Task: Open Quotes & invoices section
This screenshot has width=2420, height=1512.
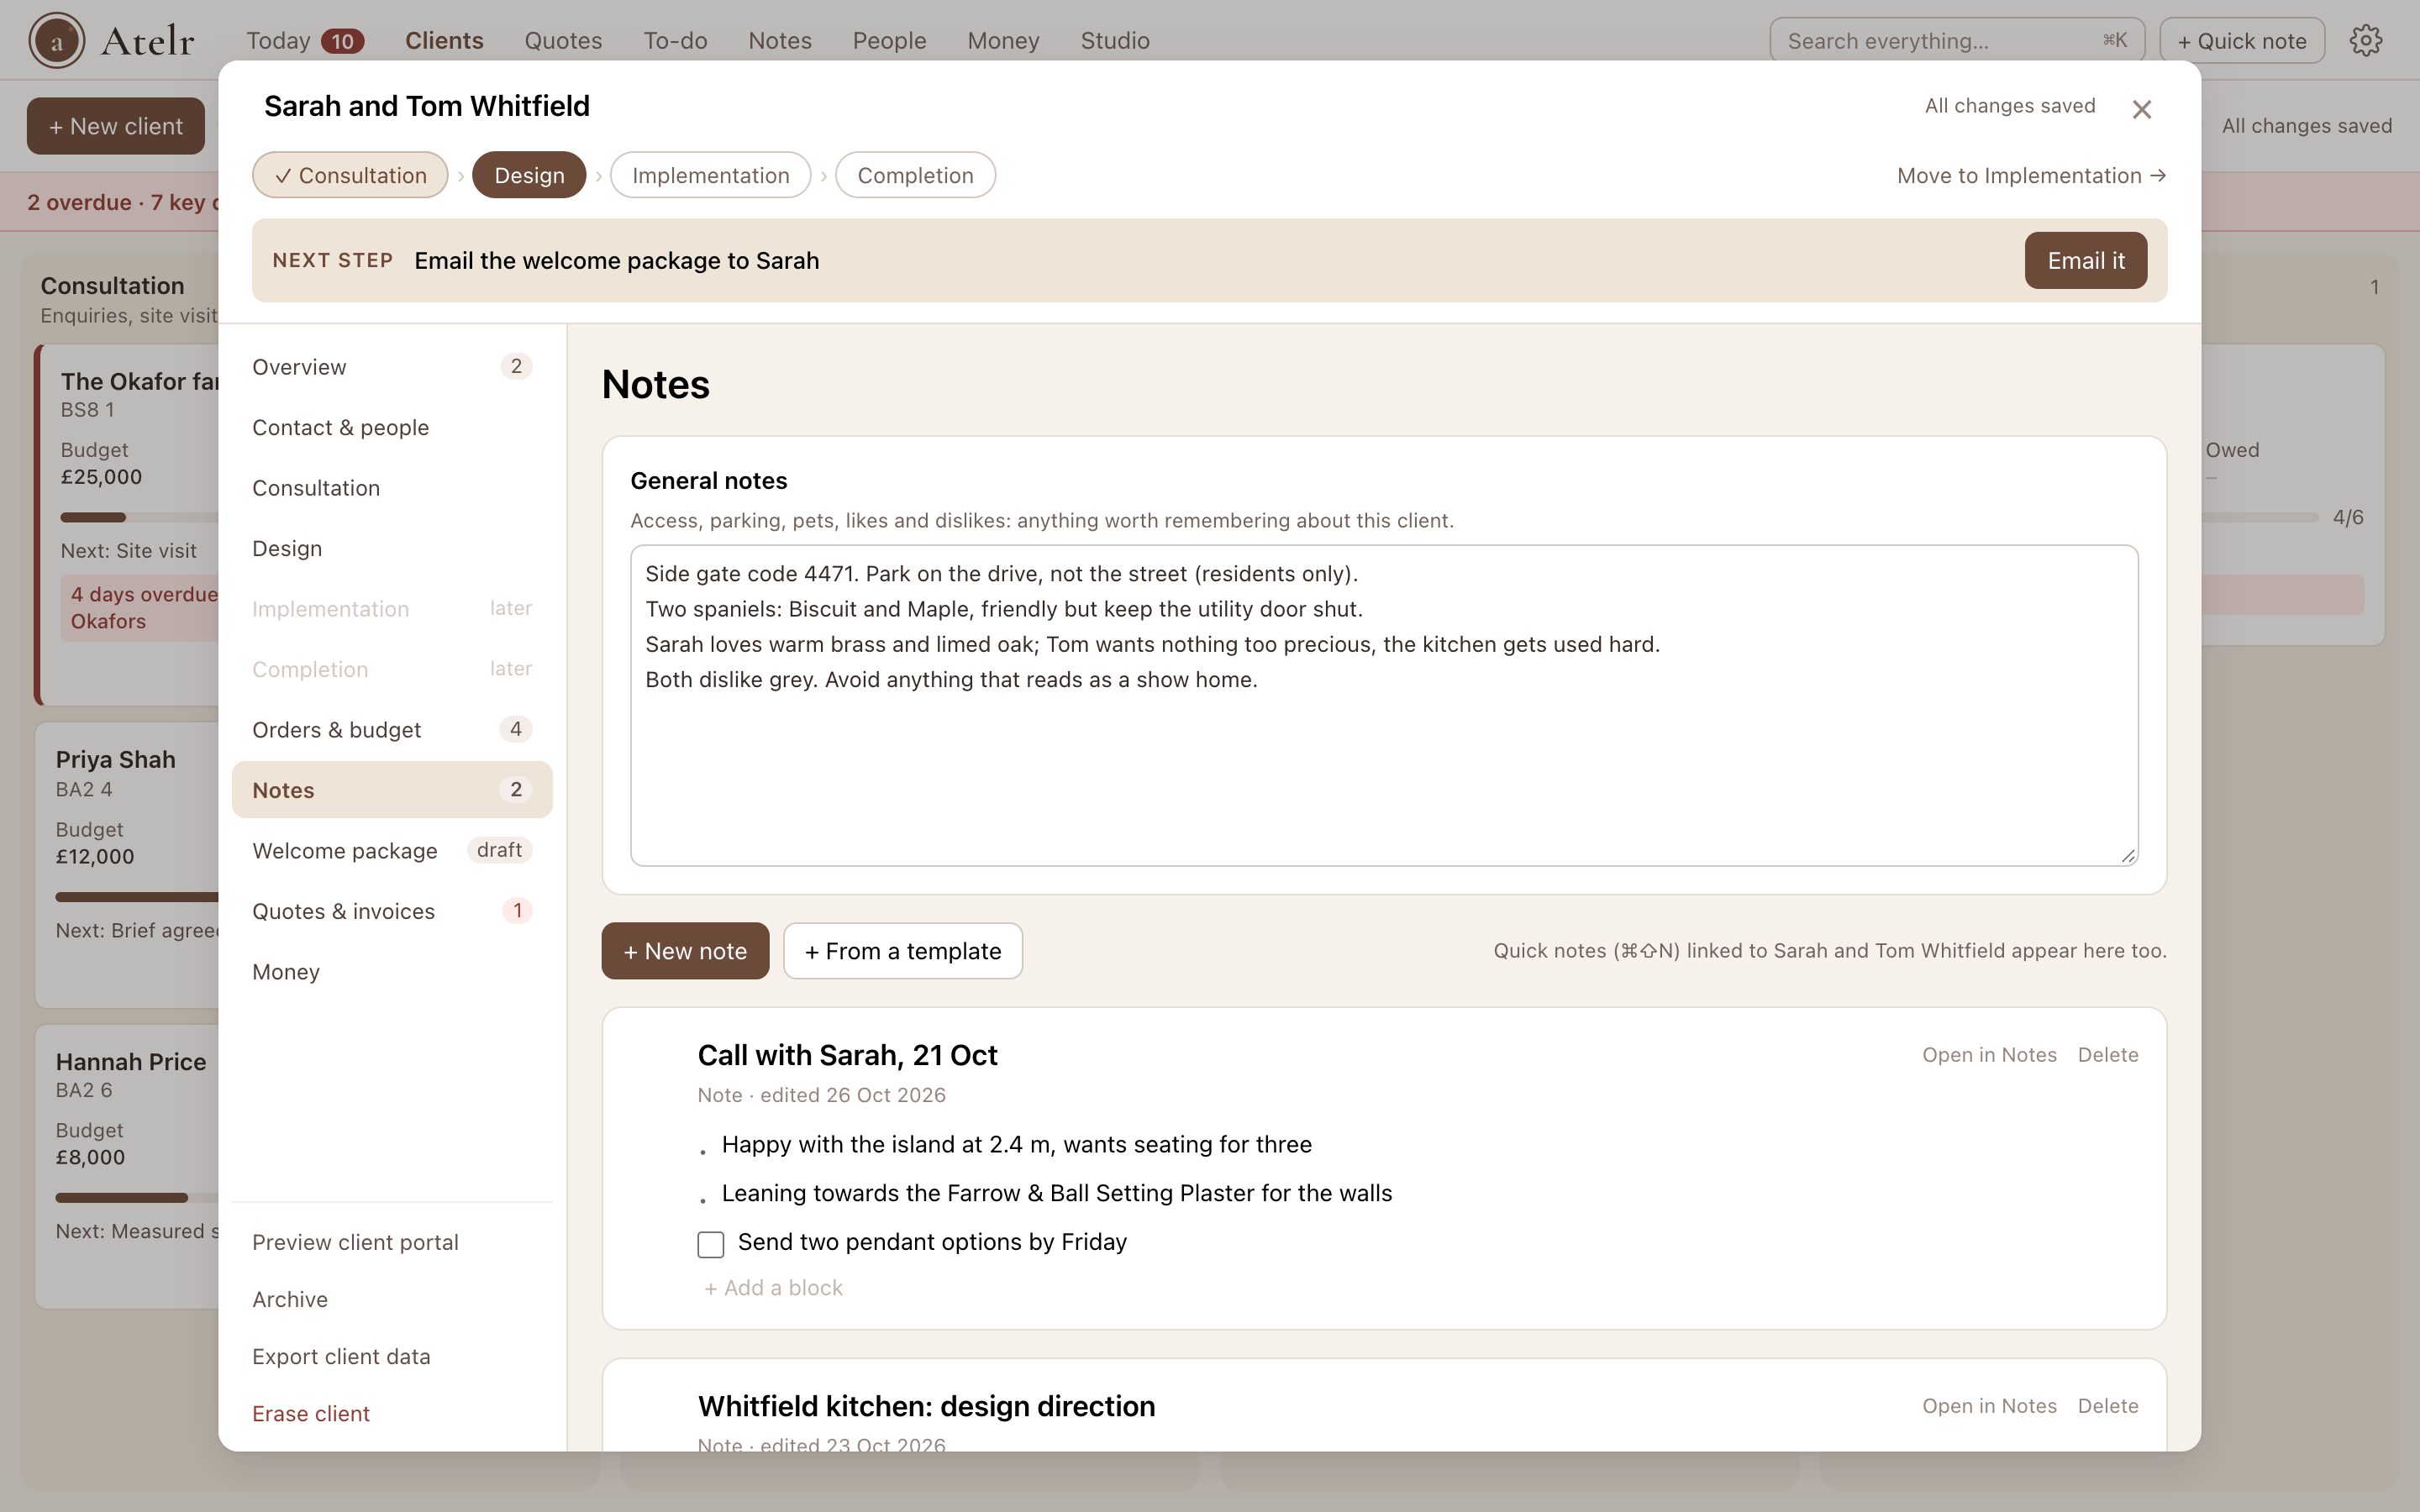Action: coord(392,911)
